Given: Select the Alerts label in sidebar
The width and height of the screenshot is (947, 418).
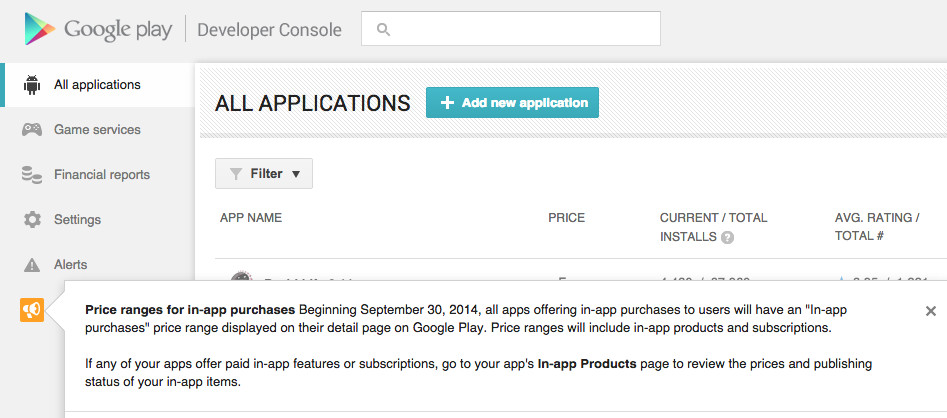Looking at the screenshot, I should pyautogui.click(x=70, y=265).
